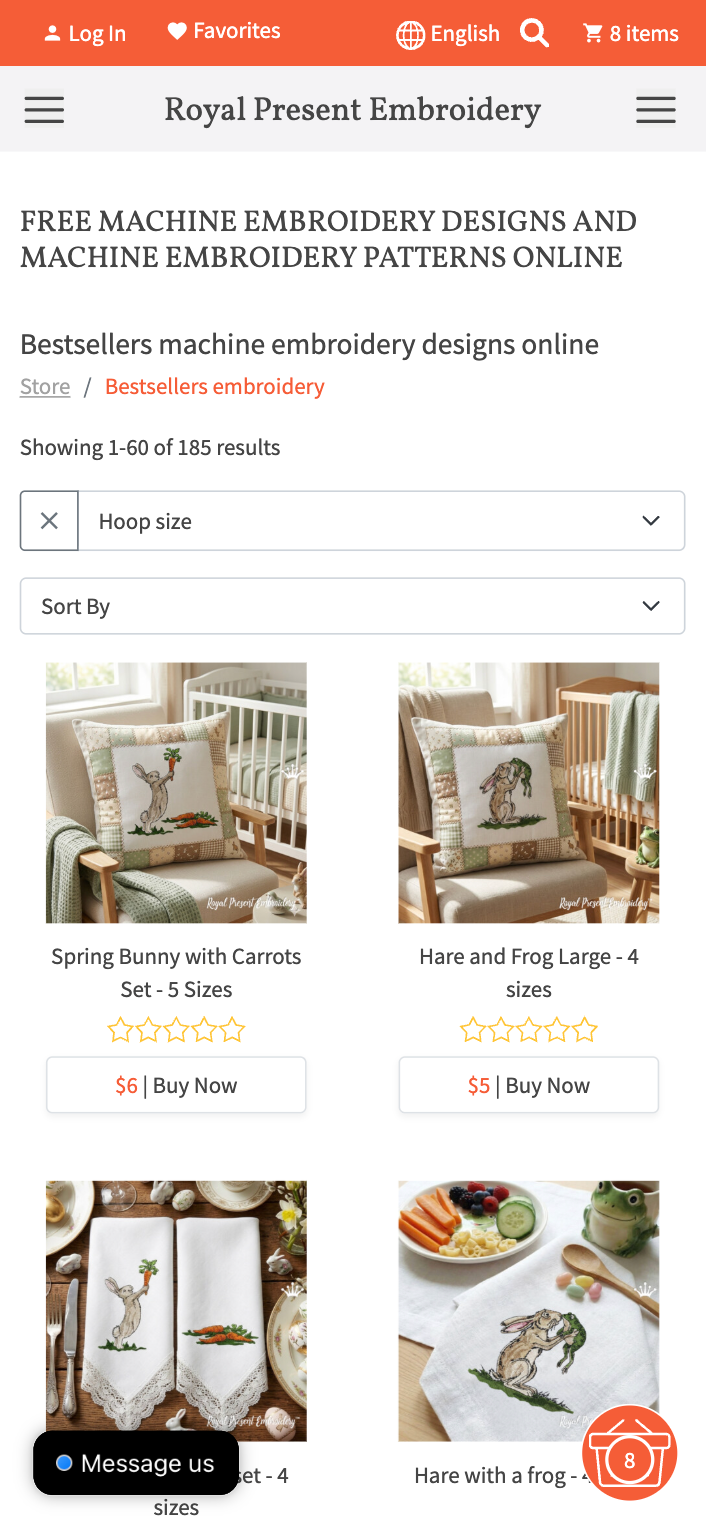The width and height of the screenshot is (706, 1528).
Task: Buy Spring Bunny with Carrots for $6
Action: [176, 1085]
